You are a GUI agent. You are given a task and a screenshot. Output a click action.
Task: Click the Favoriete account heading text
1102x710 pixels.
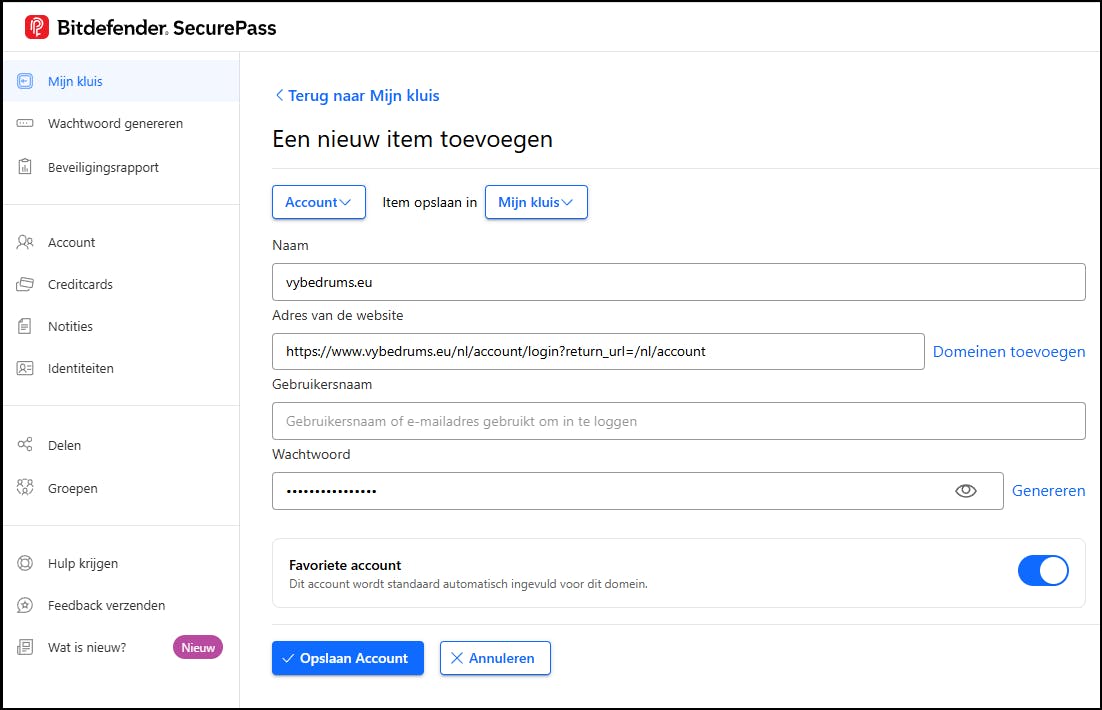pos(345,565)
